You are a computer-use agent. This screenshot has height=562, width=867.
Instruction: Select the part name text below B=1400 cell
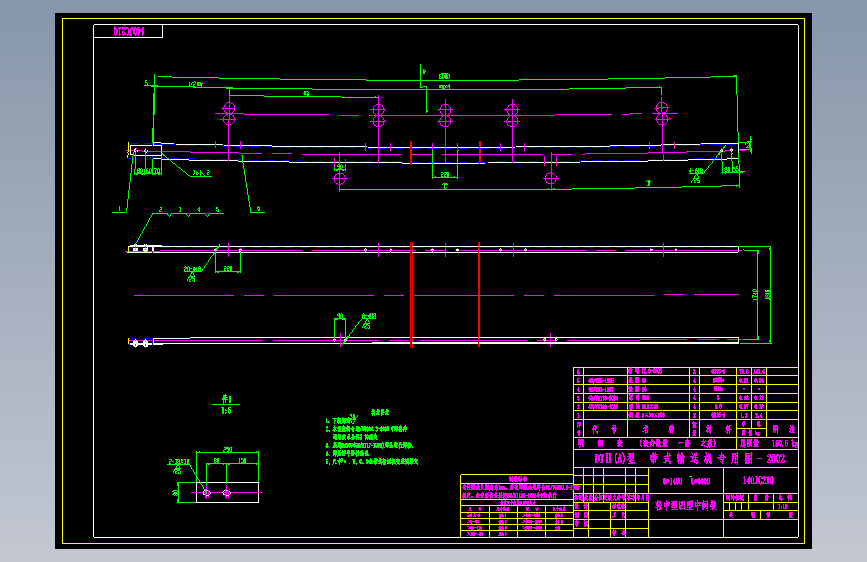point(686,505)
